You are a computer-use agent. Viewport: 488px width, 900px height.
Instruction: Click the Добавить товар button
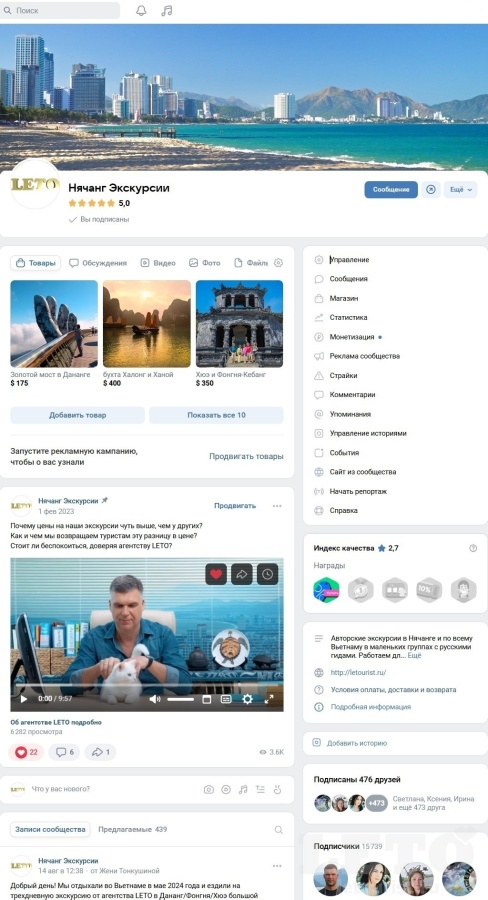pos(78,415)
